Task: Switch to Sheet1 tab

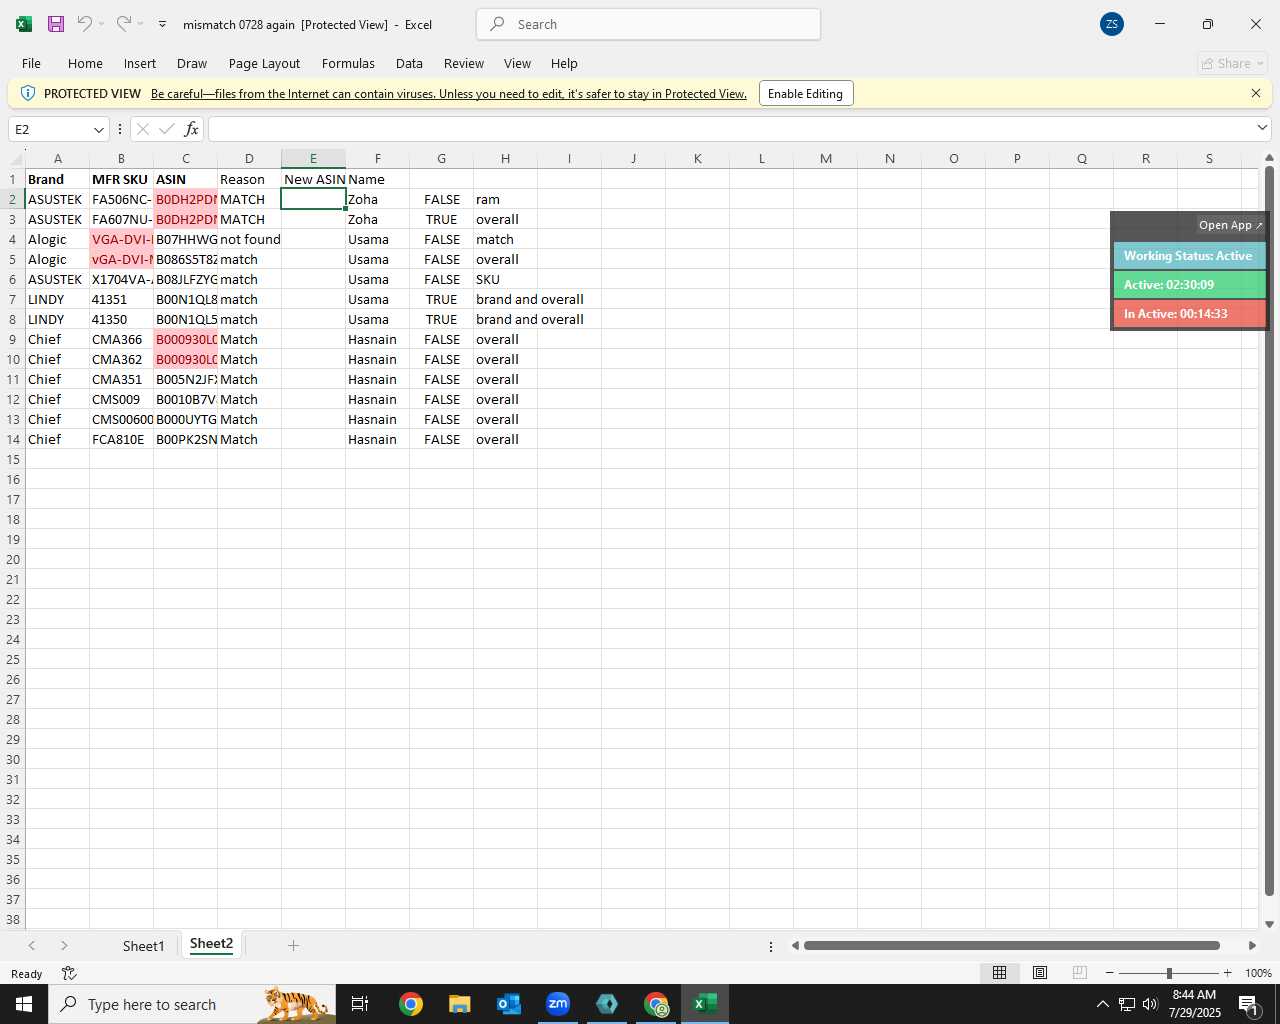Action: [143, 946]
